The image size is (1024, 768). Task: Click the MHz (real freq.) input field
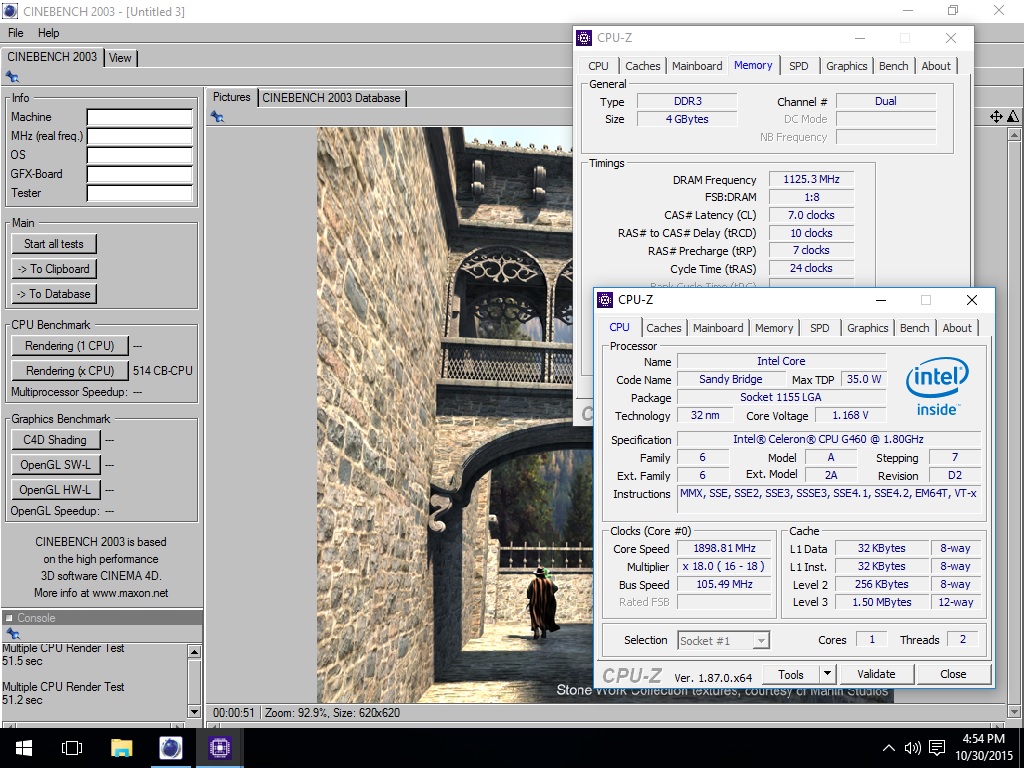tap(140, 136)
